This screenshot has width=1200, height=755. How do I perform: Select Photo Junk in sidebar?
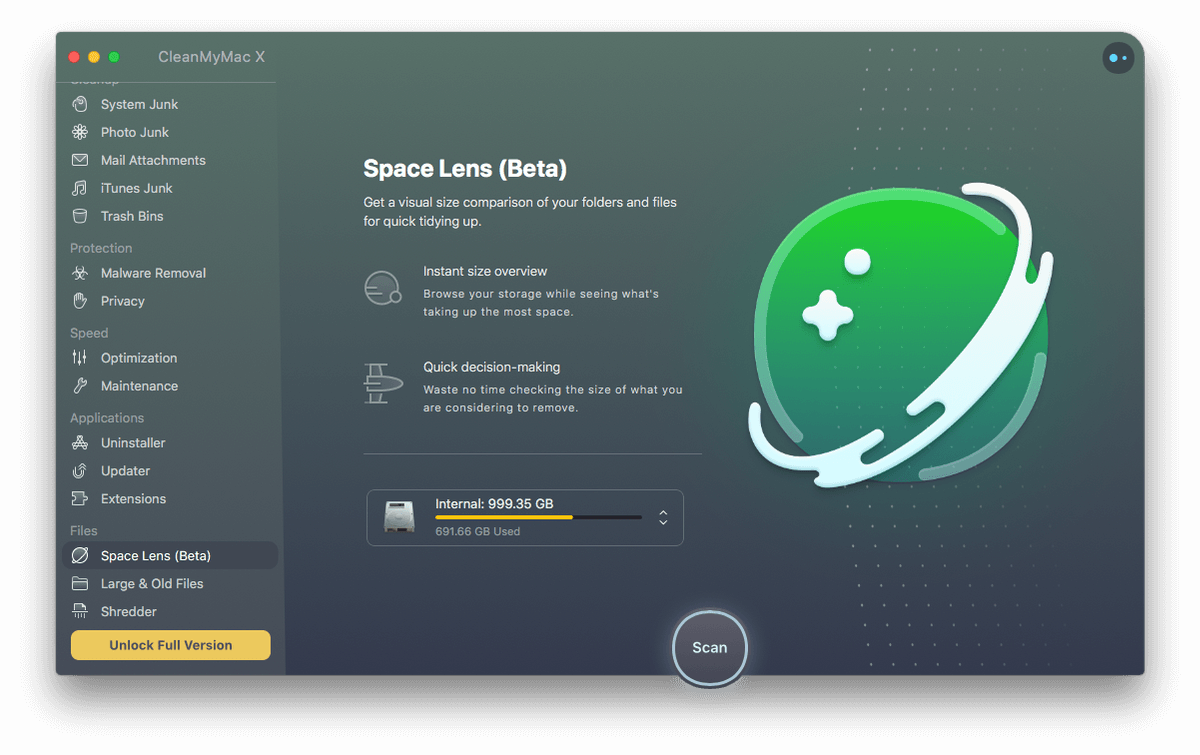tap(170, 132)
